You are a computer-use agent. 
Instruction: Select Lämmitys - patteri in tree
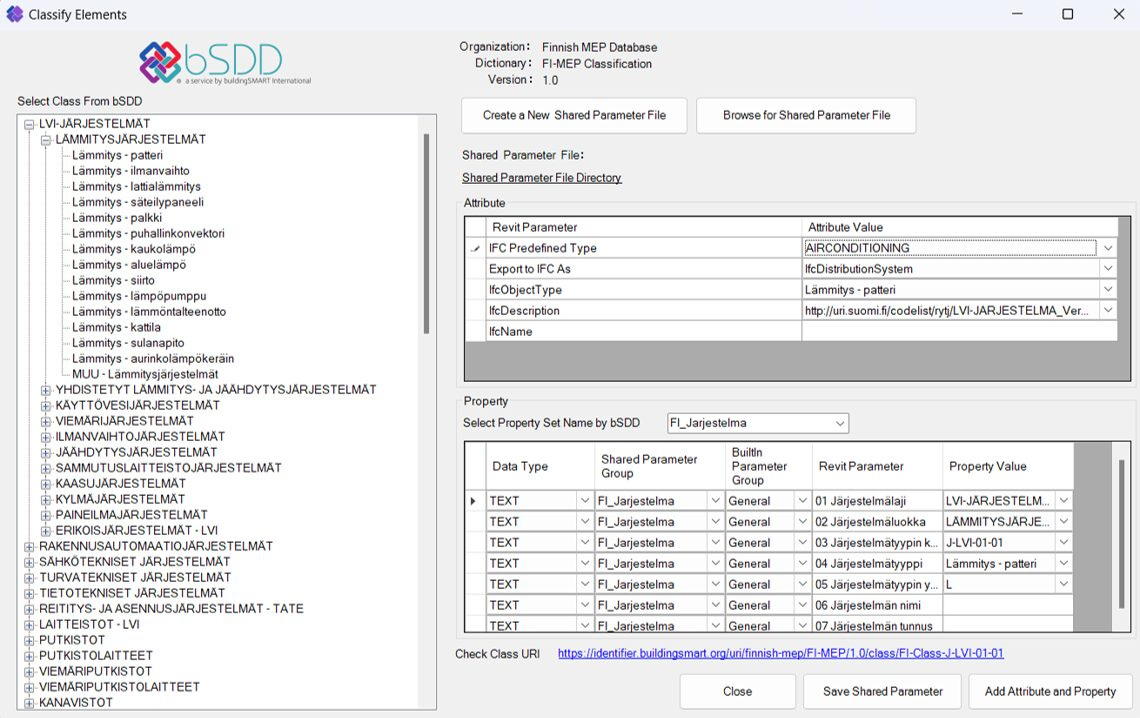(x=117, y=156)
